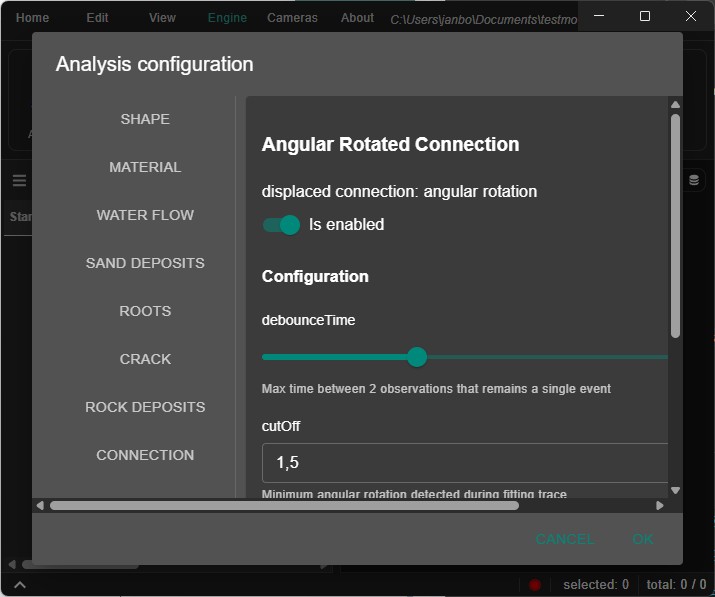Select the WATER FLOW category tab

pyautogui.click(x=145, y=215)
